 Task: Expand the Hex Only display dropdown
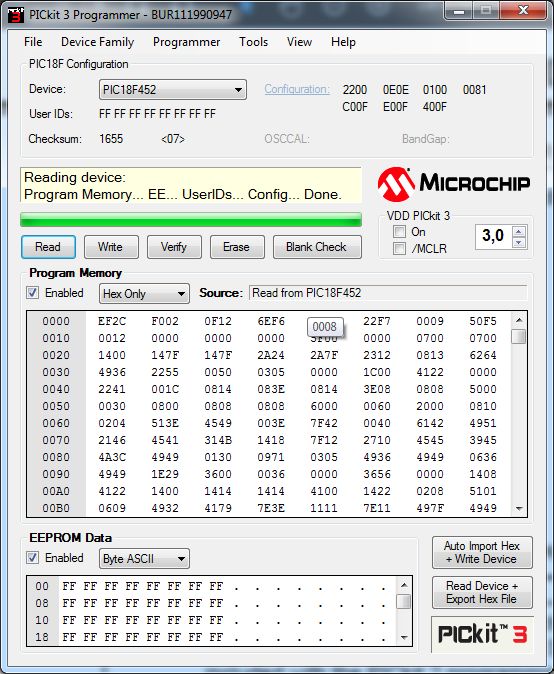144,294
